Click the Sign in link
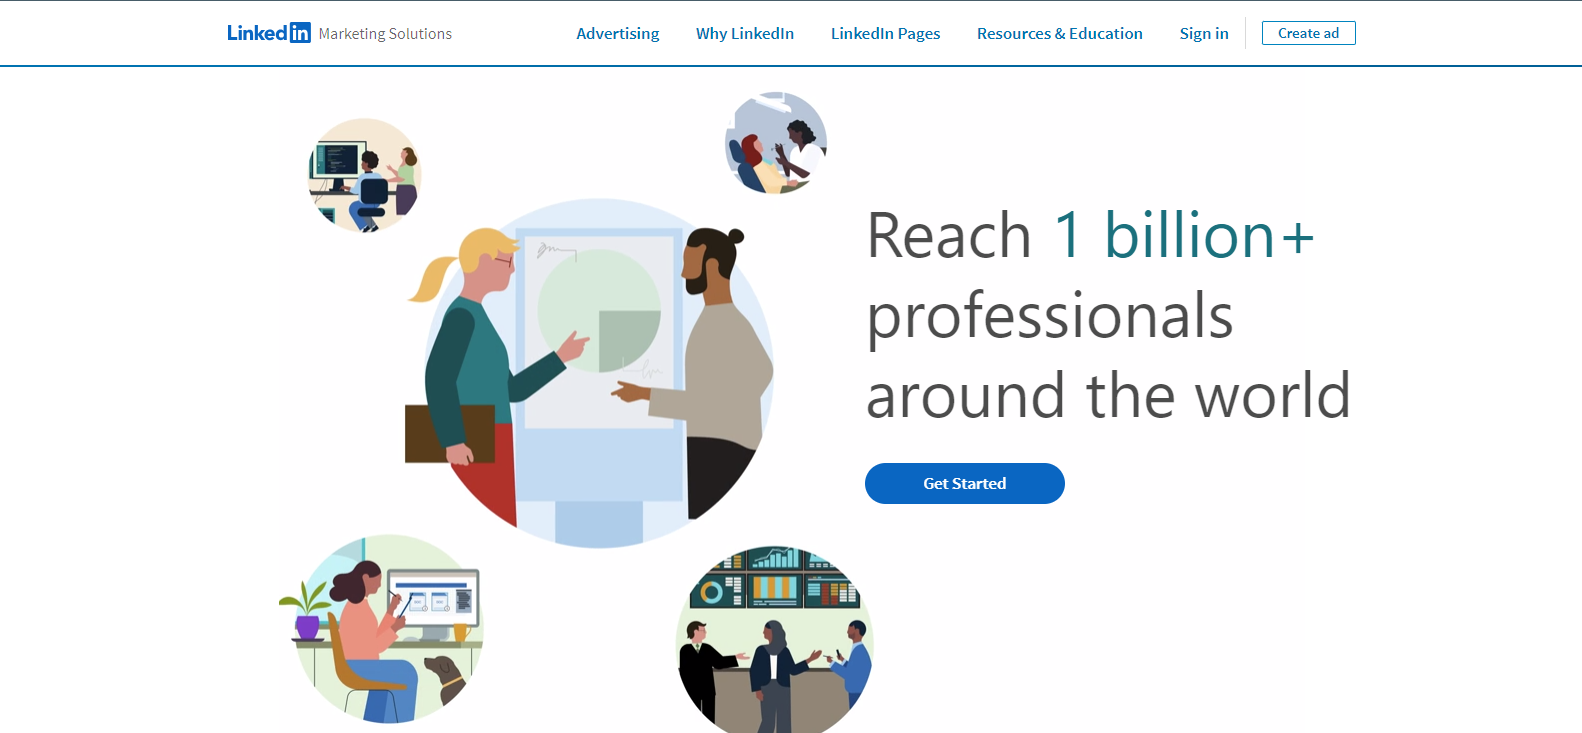Viewport: 1582px width, 733px height. click(x=1203, y=34)
